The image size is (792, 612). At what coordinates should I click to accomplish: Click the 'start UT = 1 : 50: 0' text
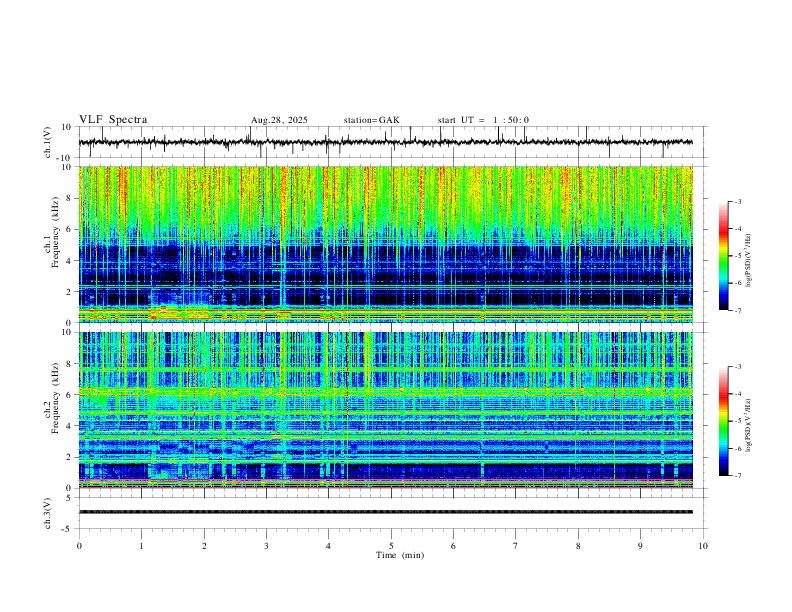click(x=483, y=120)
